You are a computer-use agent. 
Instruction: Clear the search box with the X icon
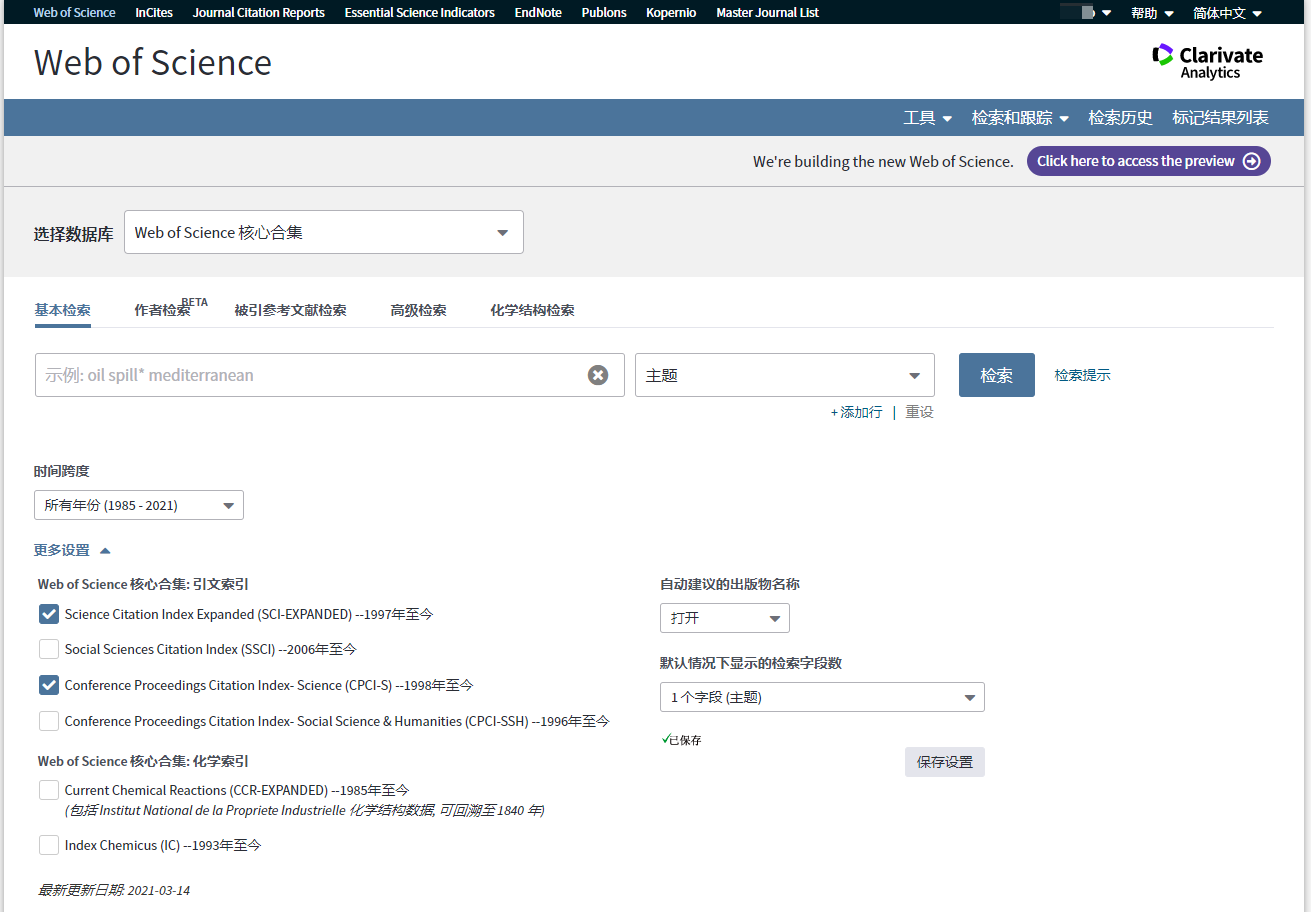coord(598,375)
